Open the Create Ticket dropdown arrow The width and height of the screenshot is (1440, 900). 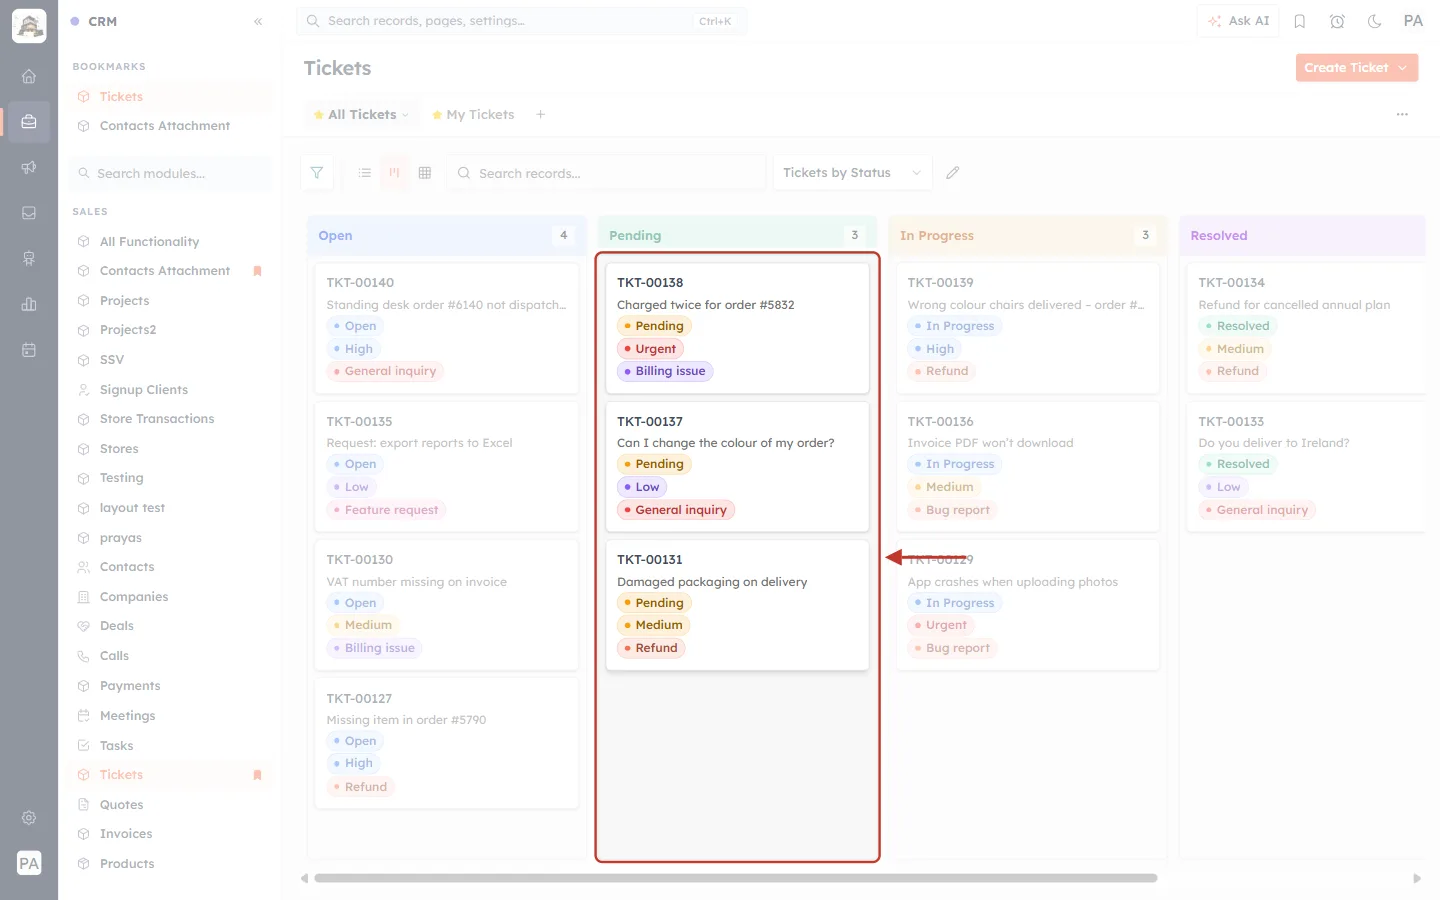[x=1403, y=68]
